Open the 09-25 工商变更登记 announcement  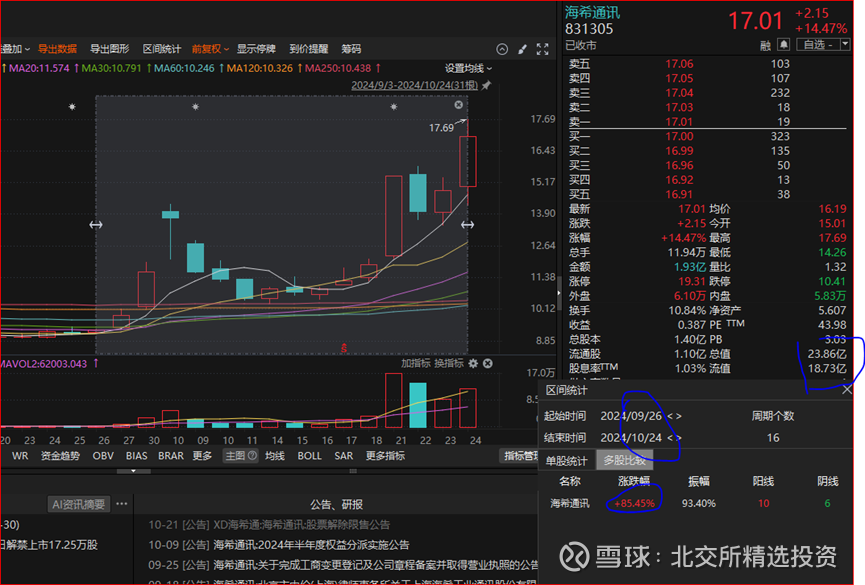[x=343, y=565]
